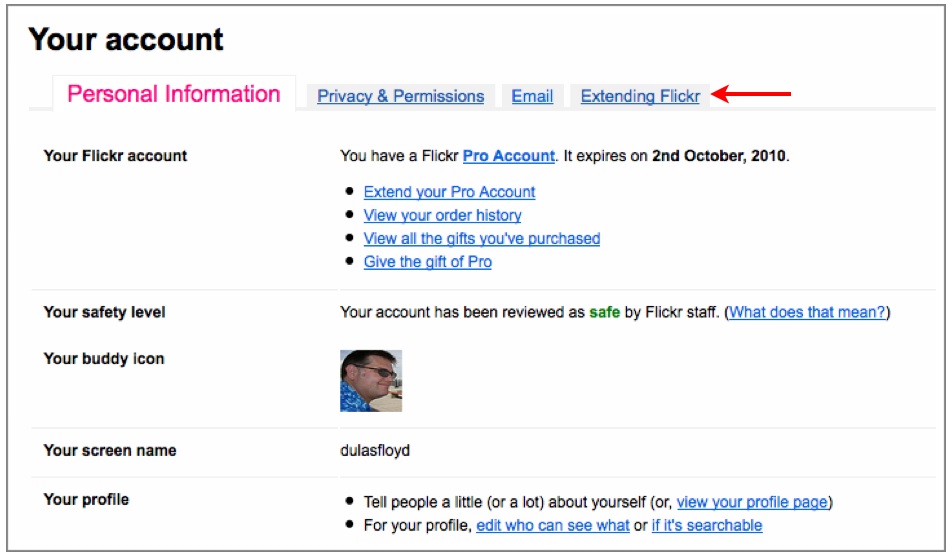The image size is (950, 556).
Task: Click the Your safety level label
Action: point(104,312)
